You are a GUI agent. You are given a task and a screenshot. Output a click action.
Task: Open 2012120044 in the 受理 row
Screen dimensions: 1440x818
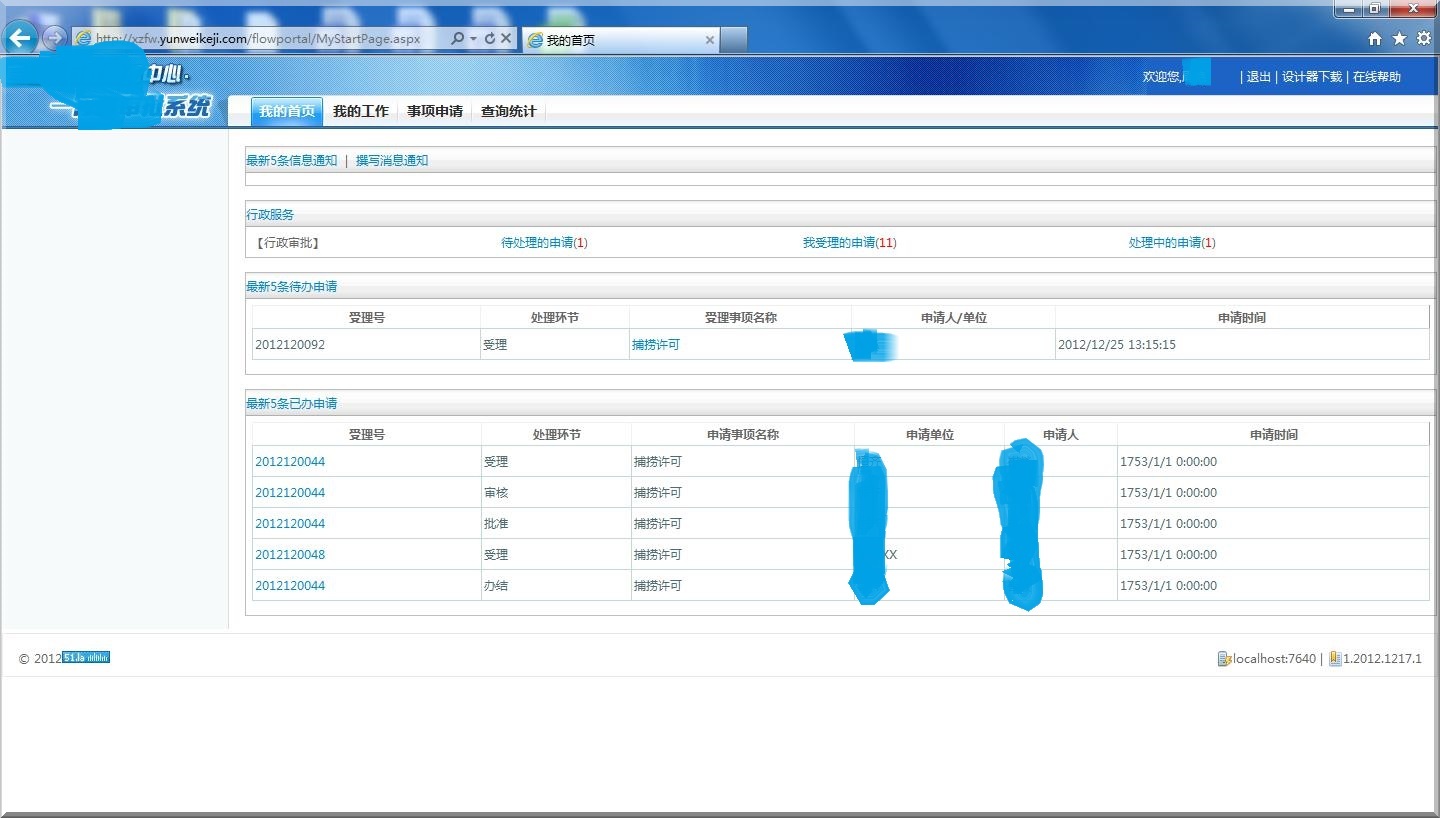(x=290, y=462)
